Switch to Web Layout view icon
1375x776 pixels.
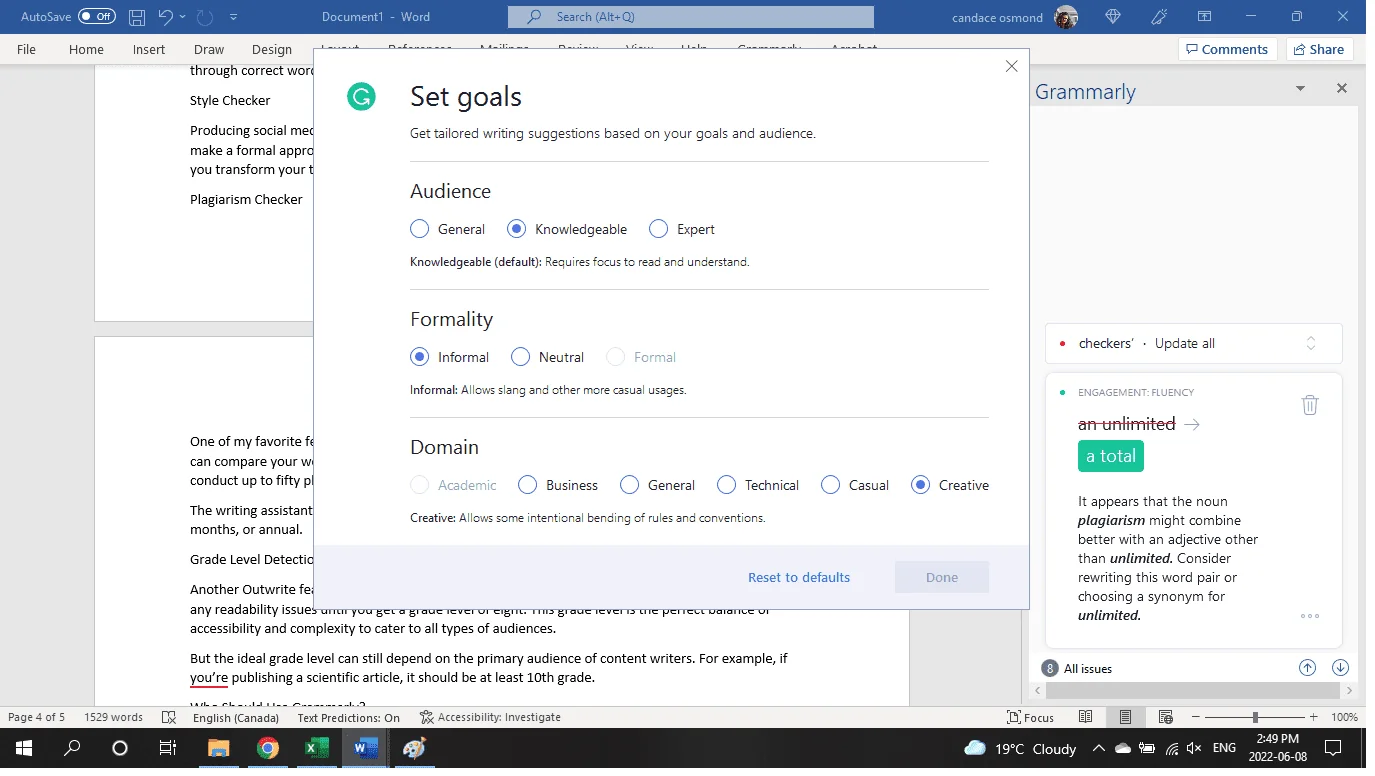tap(1165, 717)
